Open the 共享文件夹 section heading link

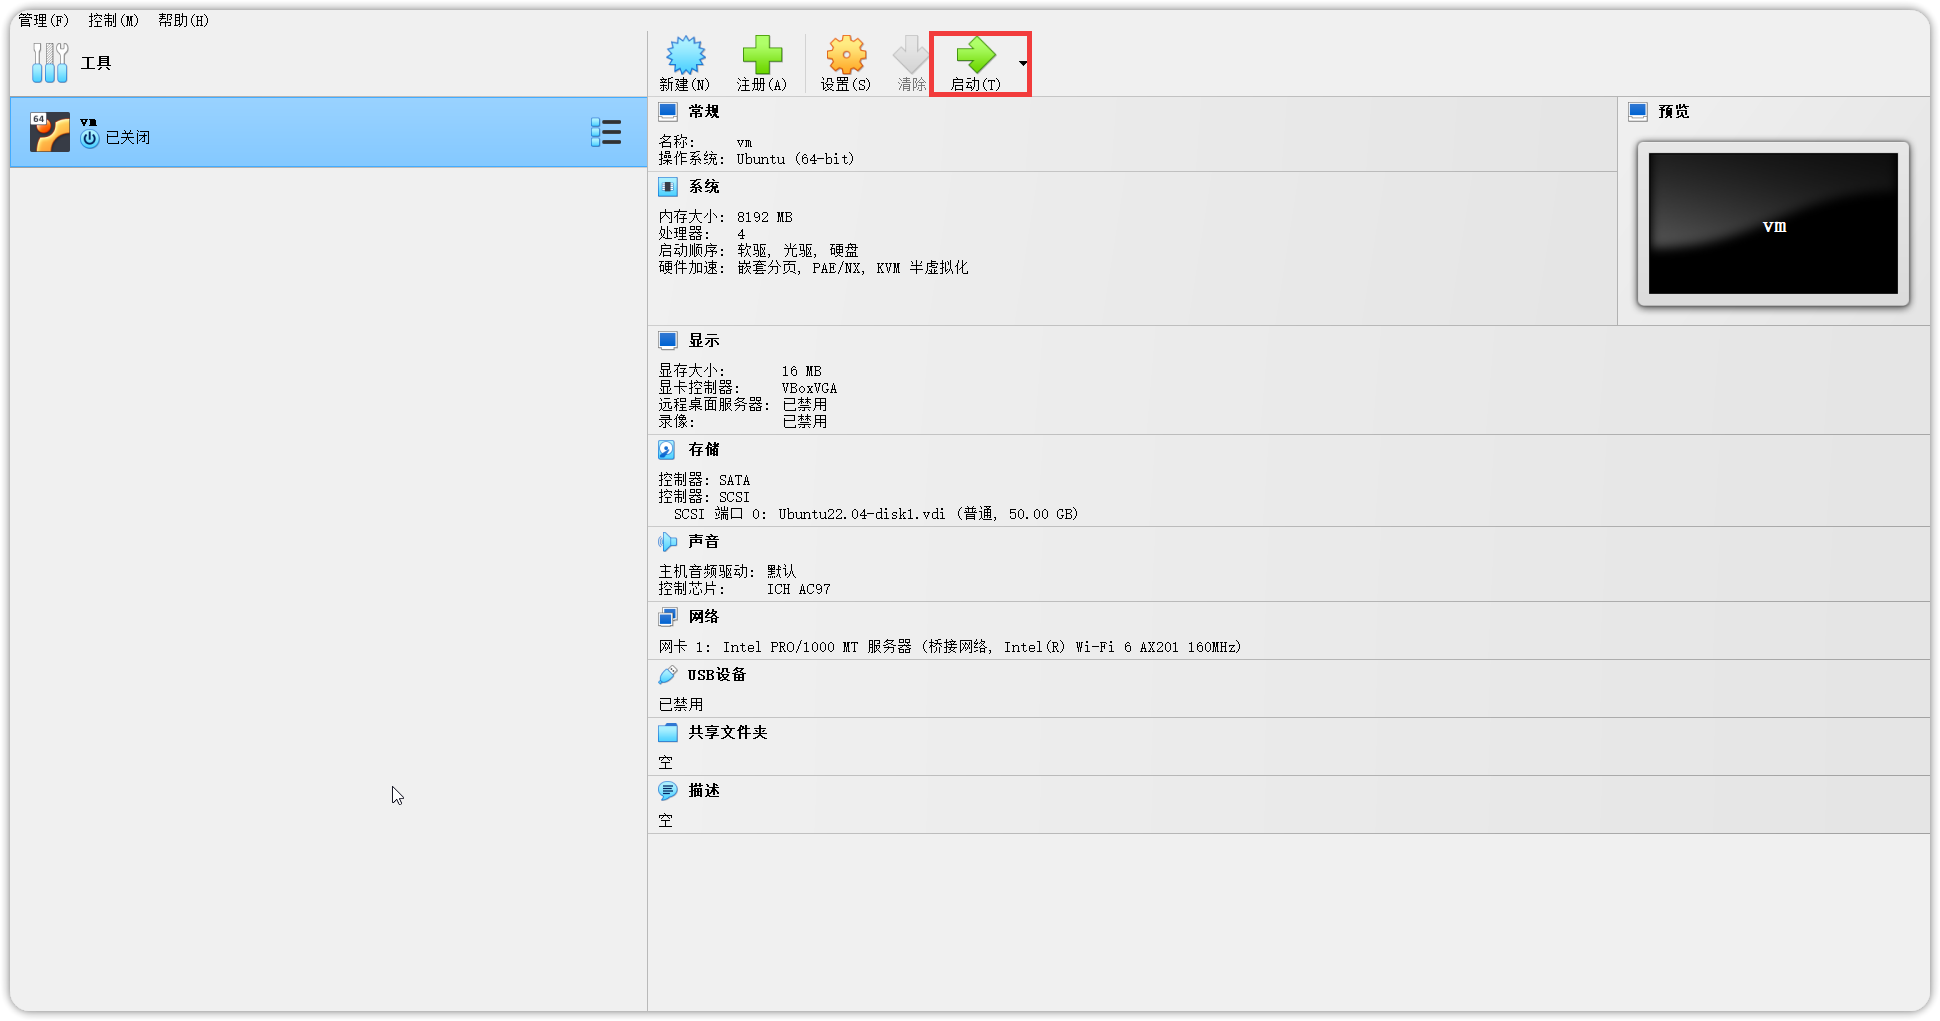pyautogui.click(x=728, y=732)
